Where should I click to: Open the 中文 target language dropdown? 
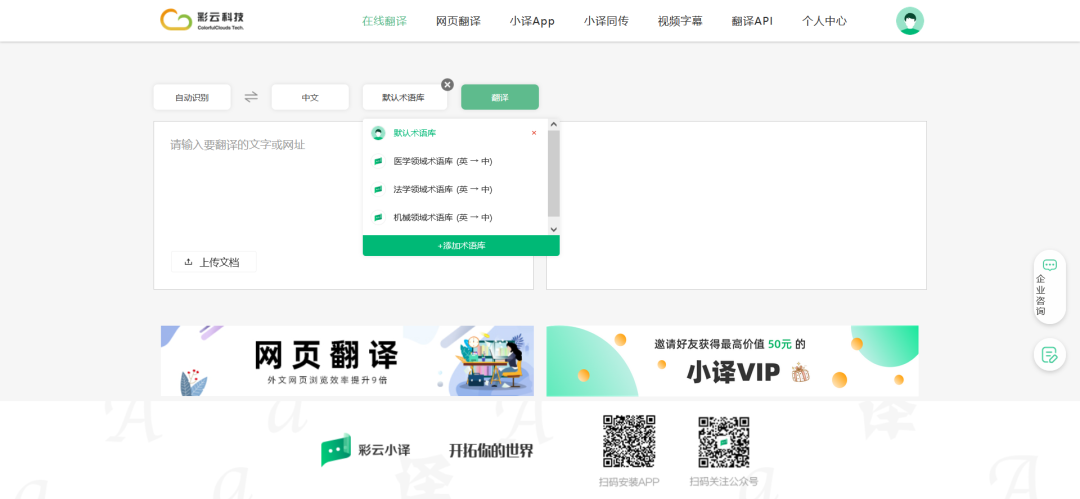point(310,97)
